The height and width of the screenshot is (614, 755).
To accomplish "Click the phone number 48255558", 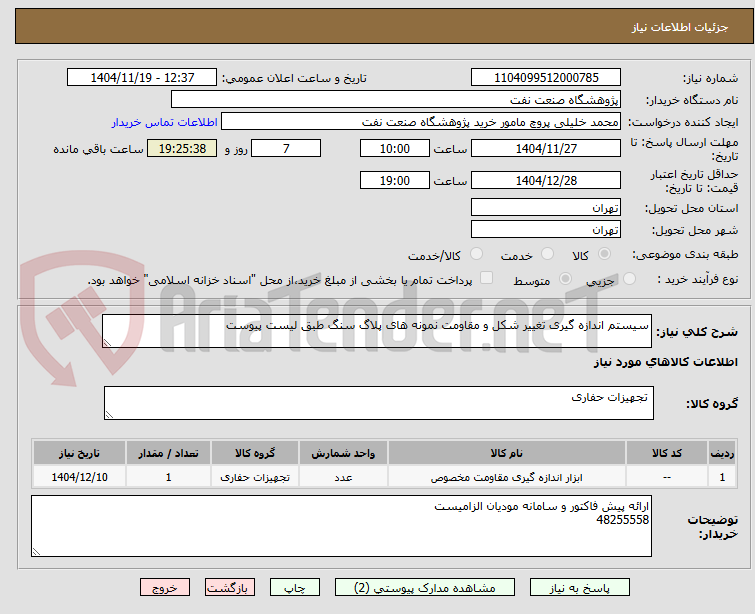I will pos(622,520).
